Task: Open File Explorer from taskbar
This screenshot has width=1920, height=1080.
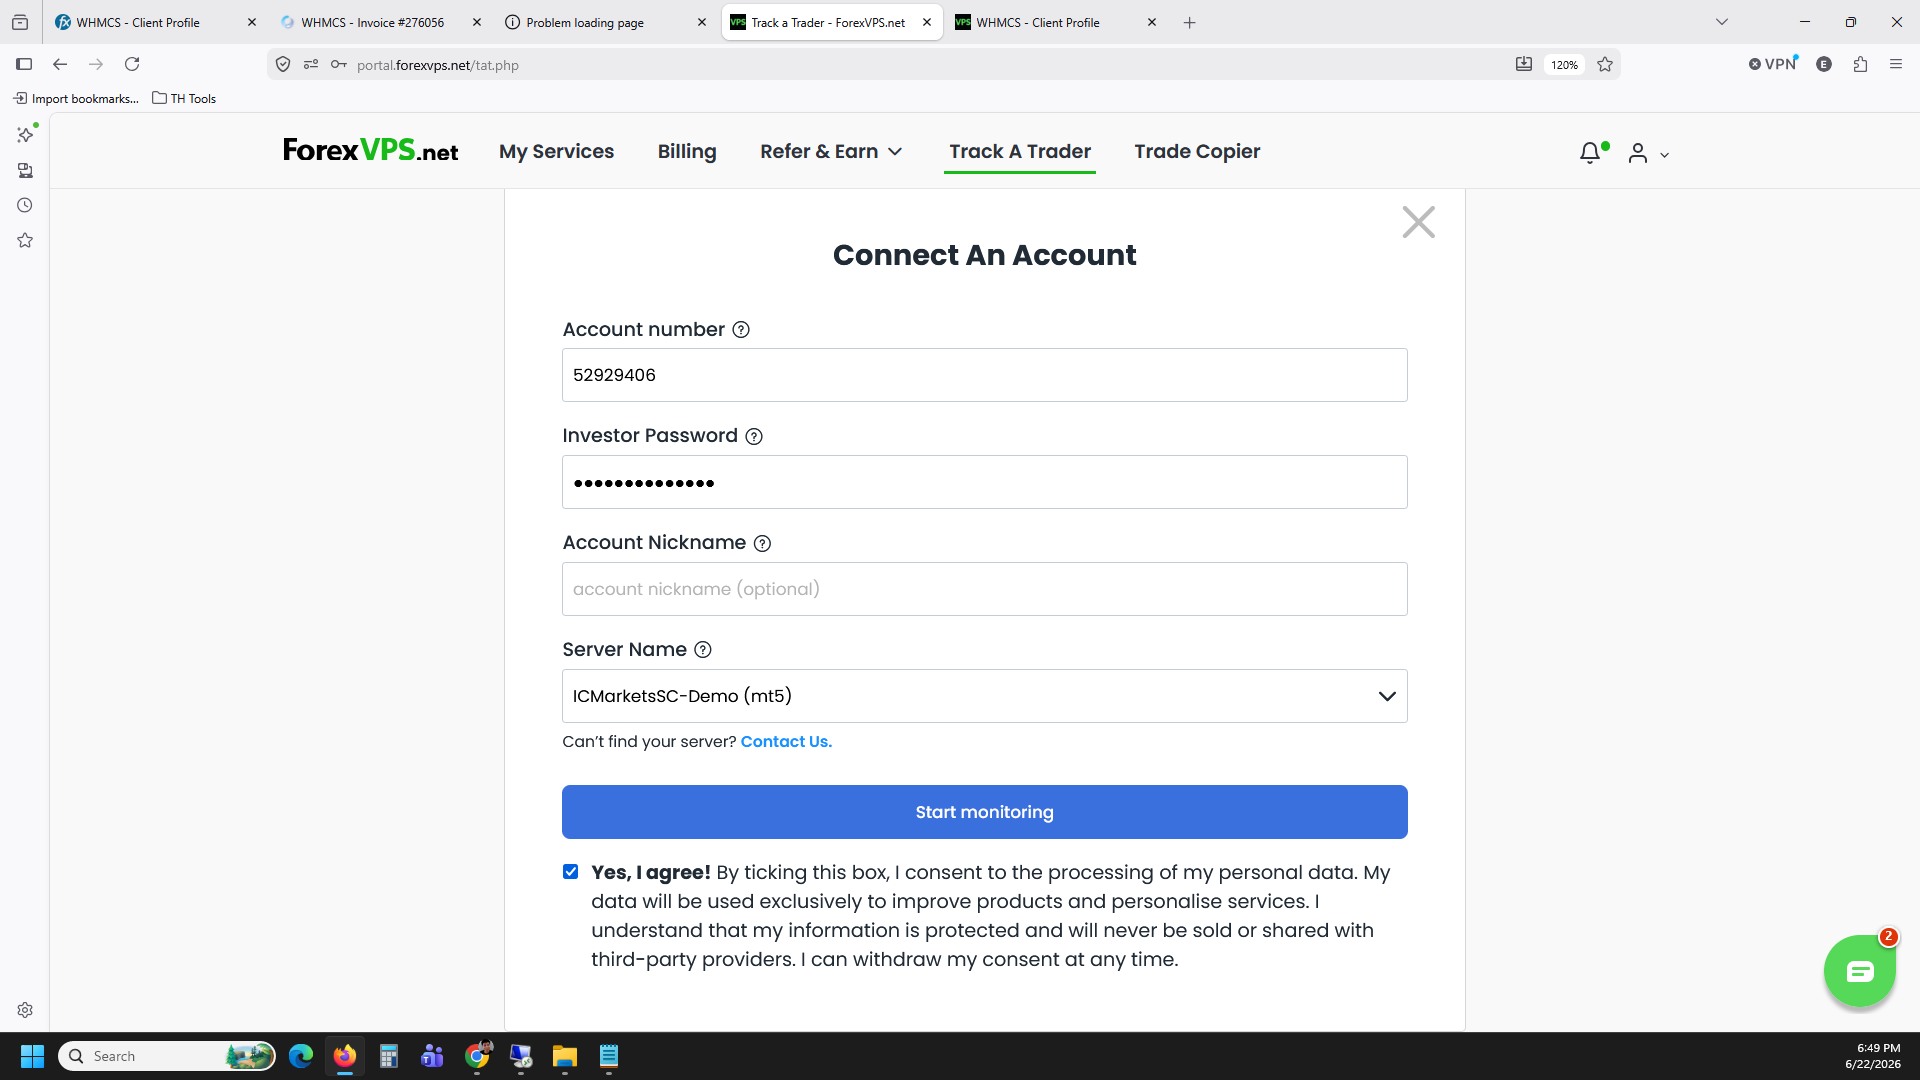Action: [x=564, y=1056]
